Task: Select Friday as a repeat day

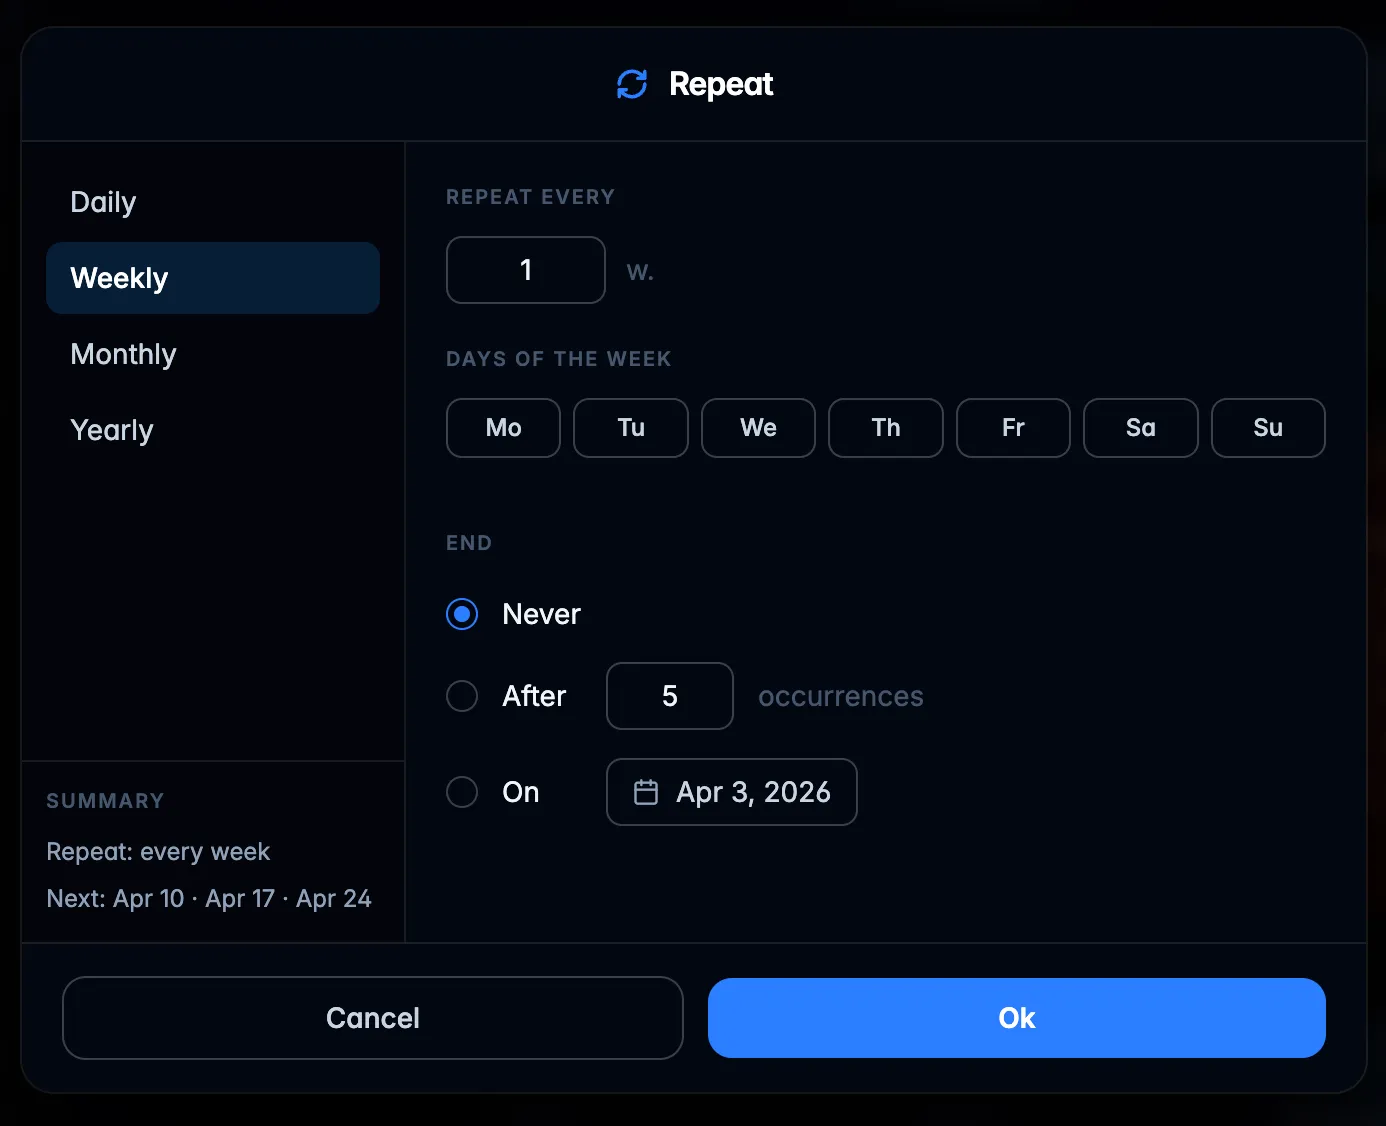Action: (x=1013, y=428)
